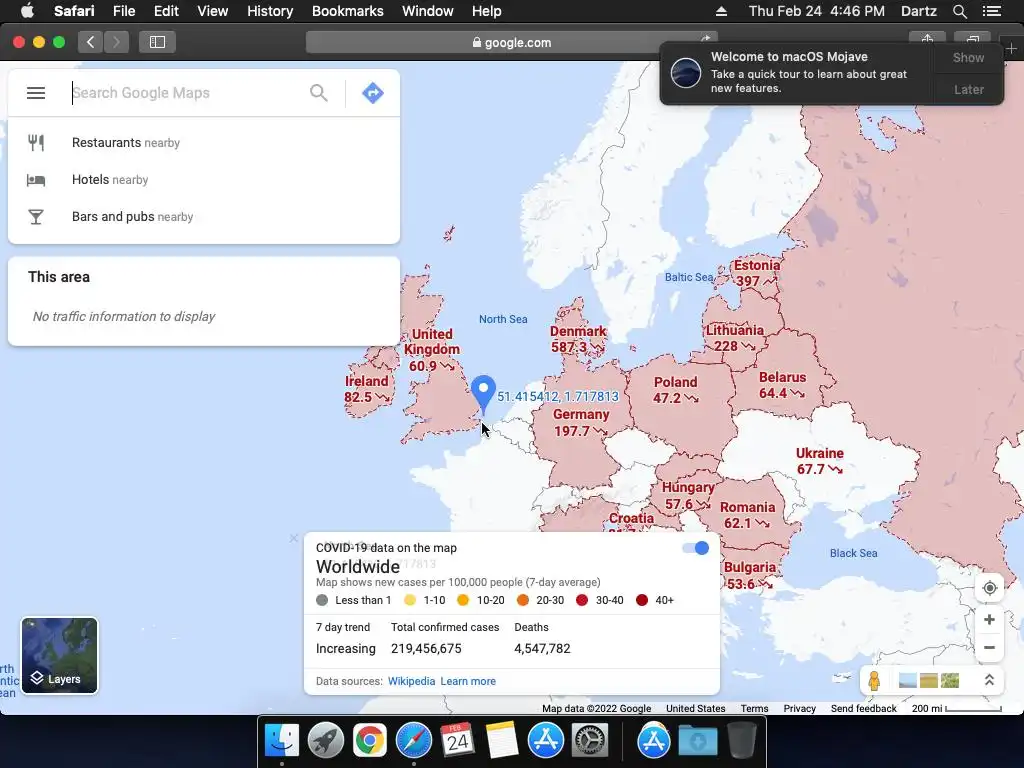Open the Privacy link in map footer
Image resolution: width=1024 pixels, height=768 pixels.
[799, 709]
